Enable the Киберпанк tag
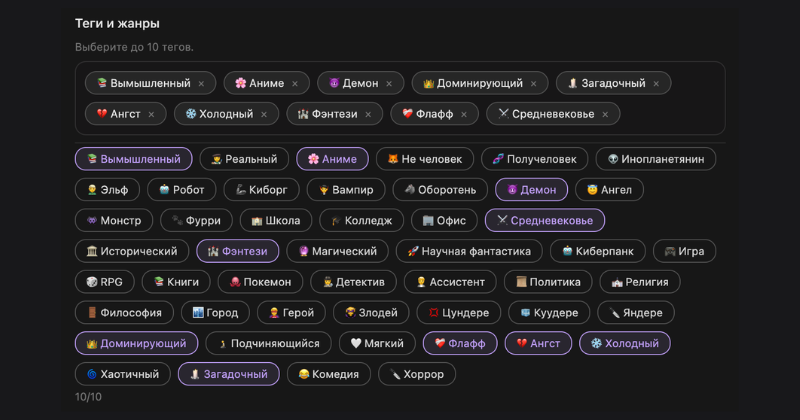Screen dimensions: 800x420 click(598, 251)
